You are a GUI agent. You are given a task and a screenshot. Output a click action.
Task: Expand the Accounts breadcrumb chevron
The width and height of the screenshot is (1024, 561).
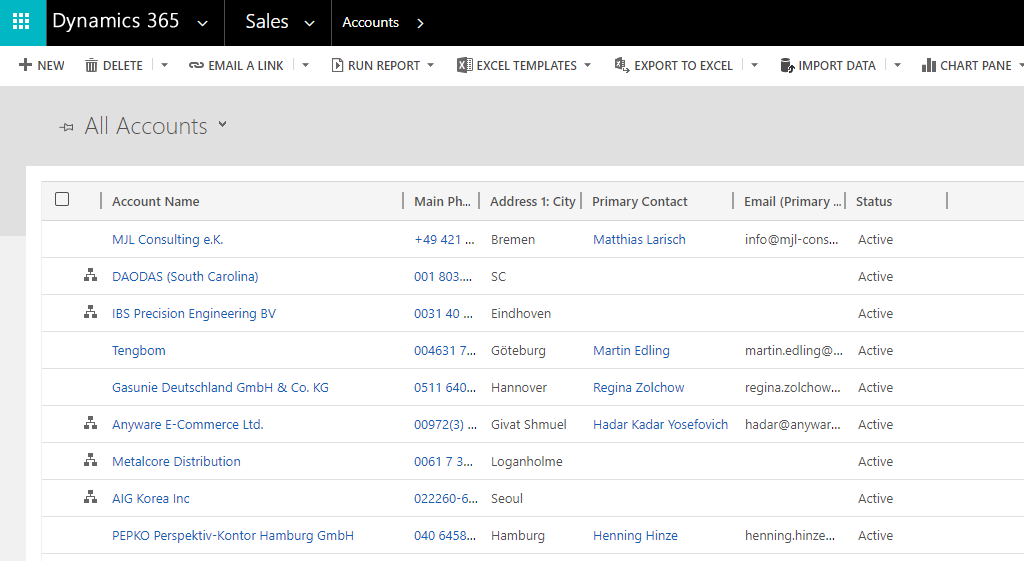click(420, 23)
